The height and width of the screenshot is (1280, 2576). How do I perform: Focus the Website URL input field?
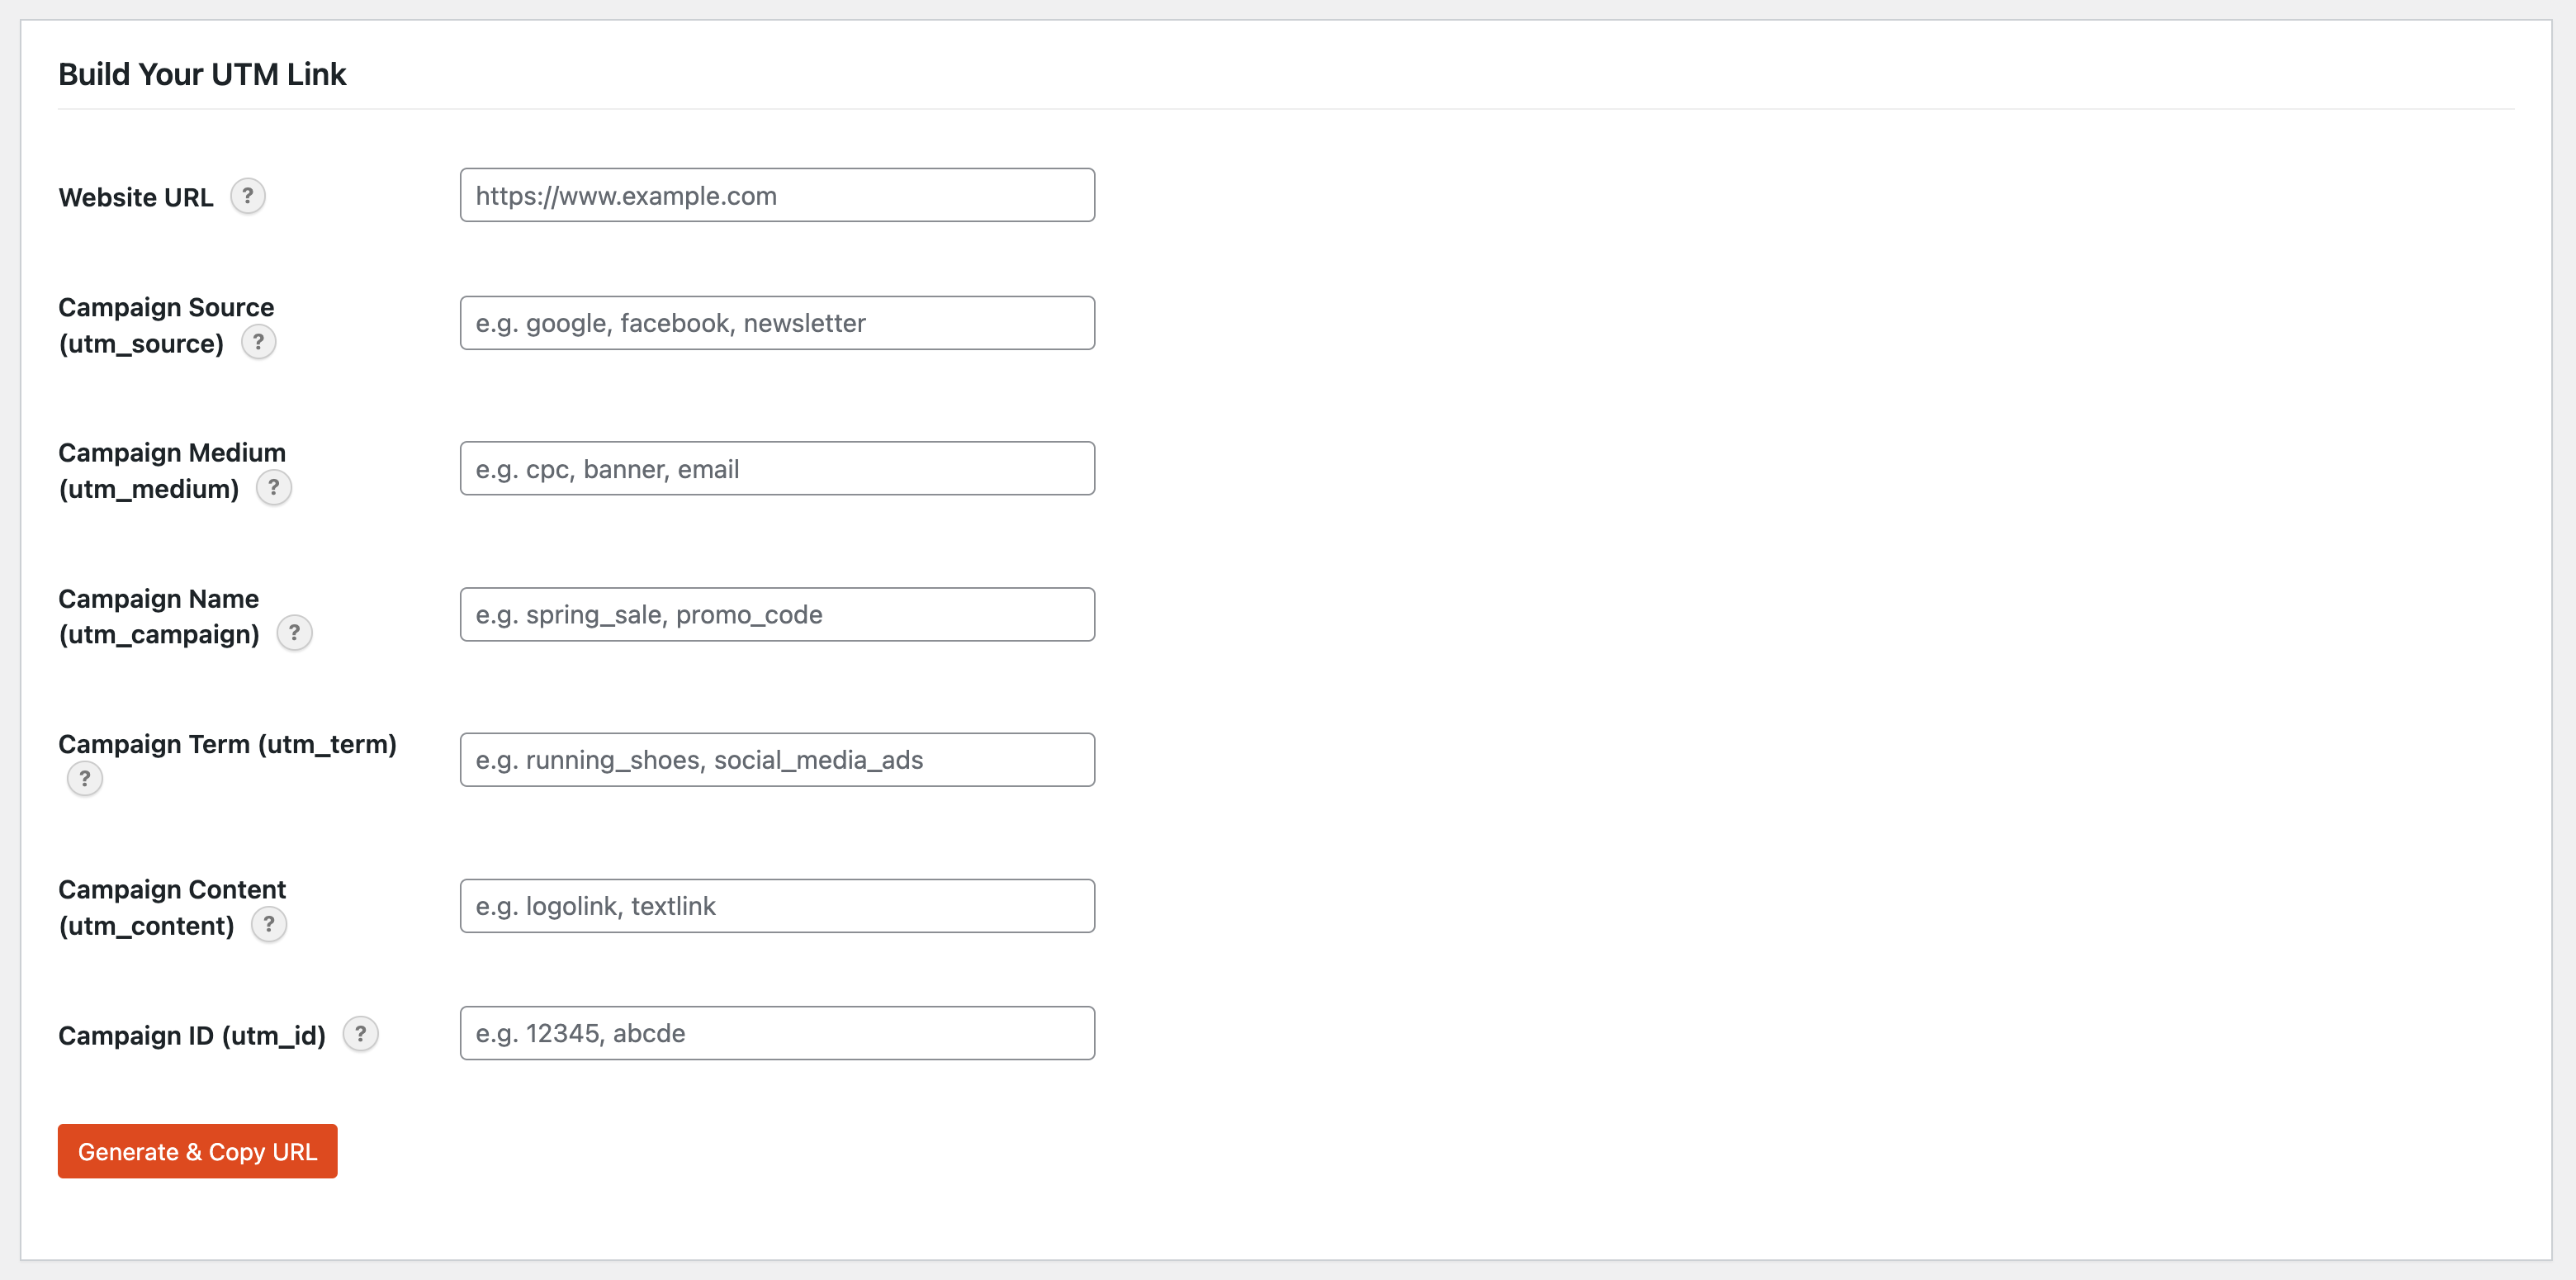coord(777,196)
